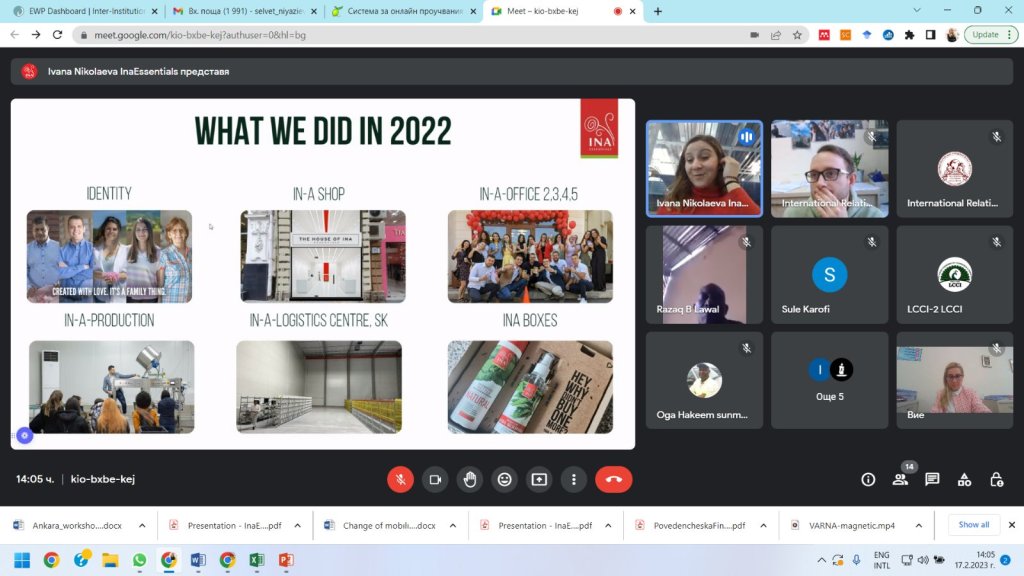This screenshot has height=576, width=1024.
Task: Reload the Meet page
Action: [57, 35]
